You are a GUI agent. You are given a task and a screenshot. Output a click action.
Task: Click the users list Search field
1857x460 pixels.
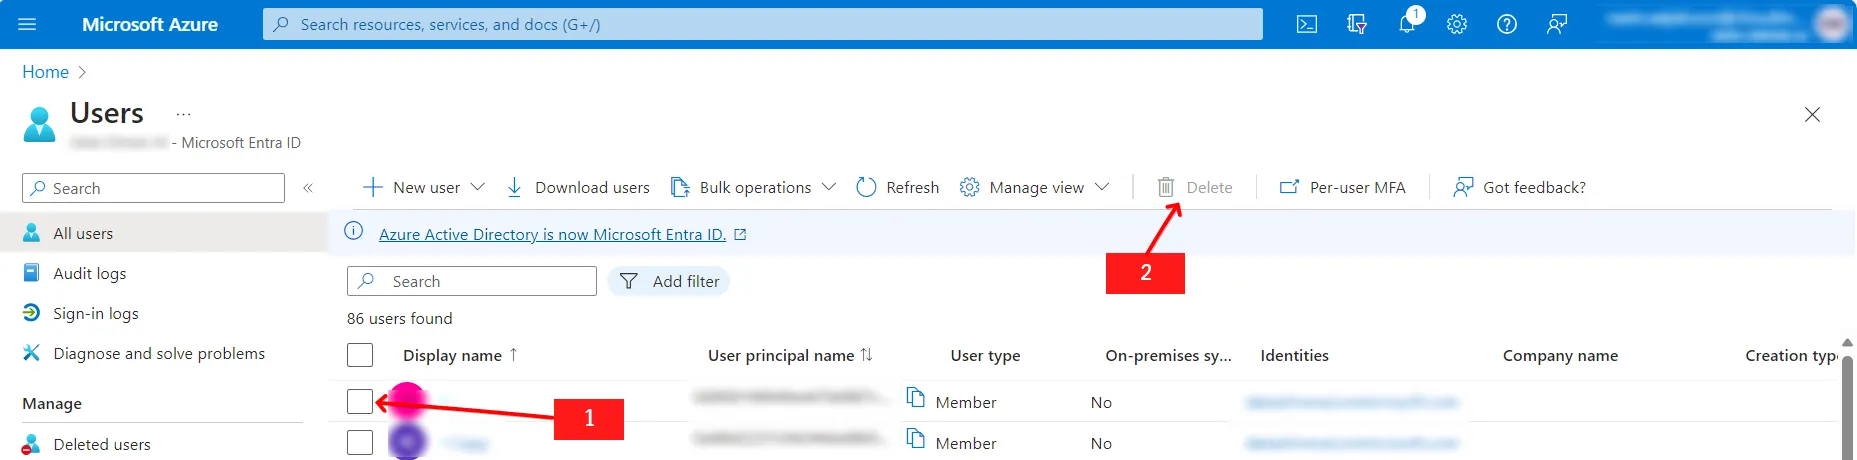point(472,281)
